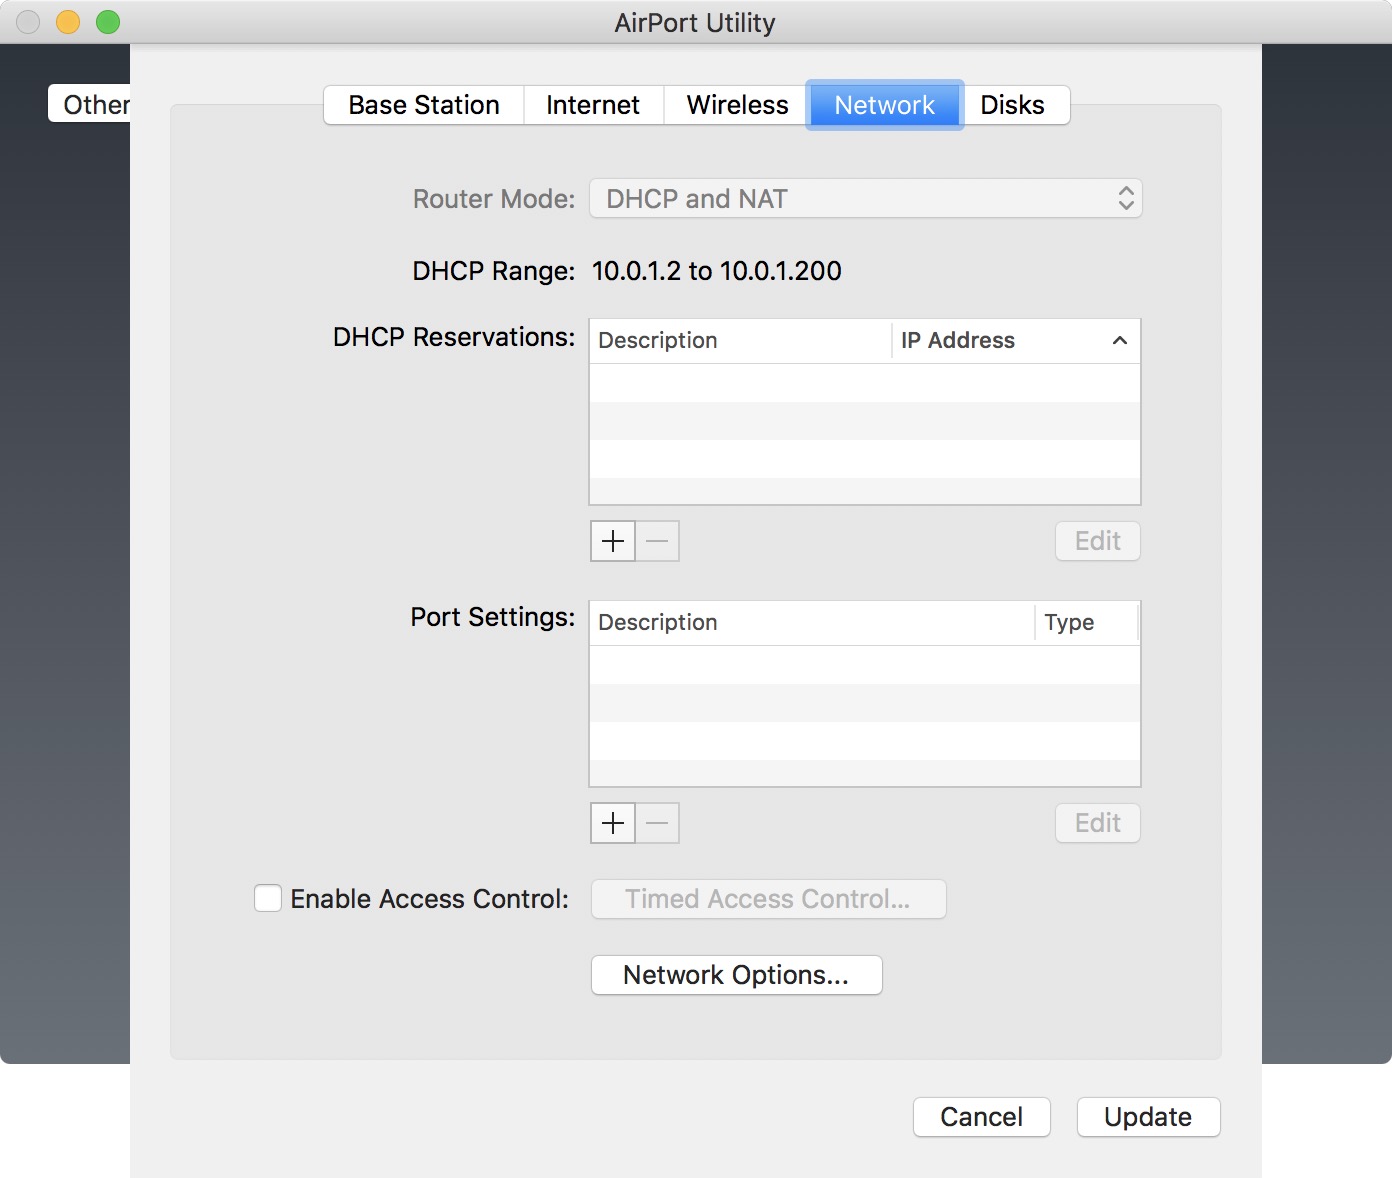Click the yellow minimize window button

click(x=68, y=22)
